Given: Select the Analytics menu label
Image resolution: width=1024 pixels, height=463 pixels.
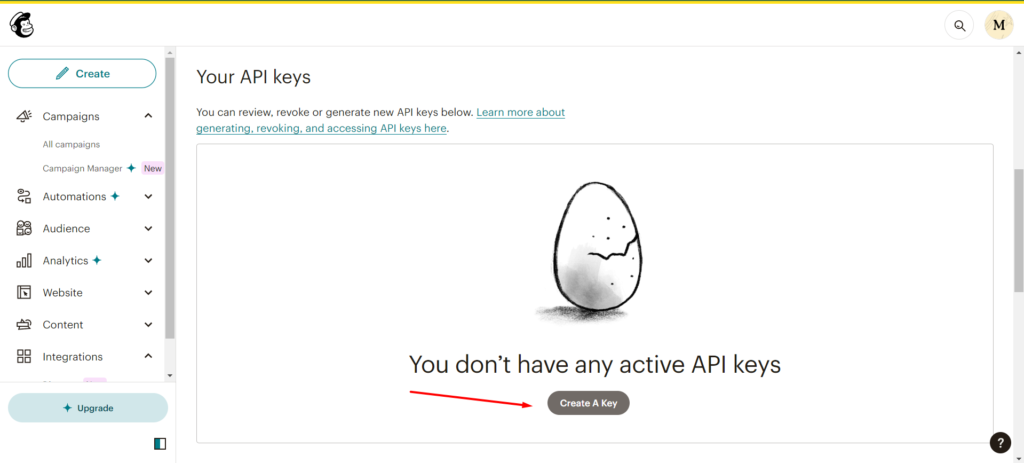Looking at the screenshot, I should click(65, 261).
